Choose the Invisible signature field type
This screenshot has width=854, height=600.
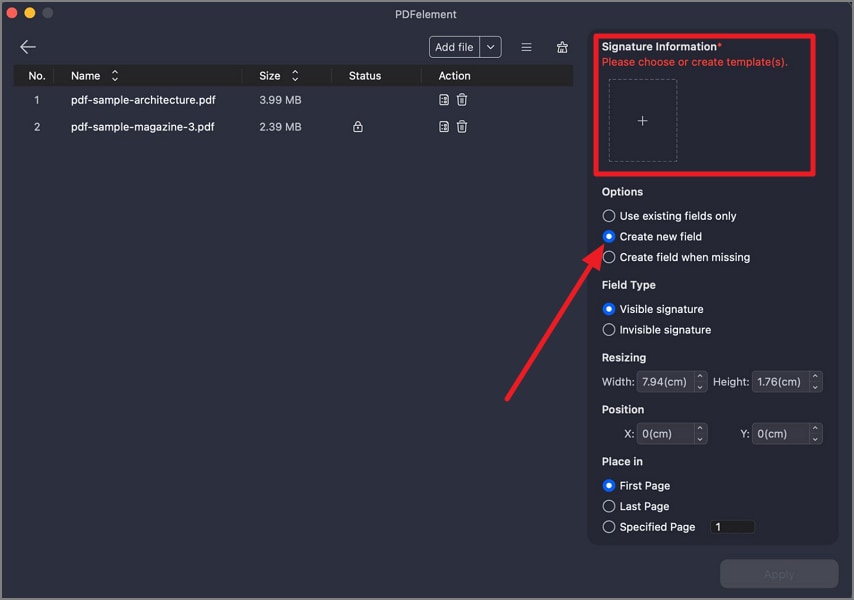(609, 330)
